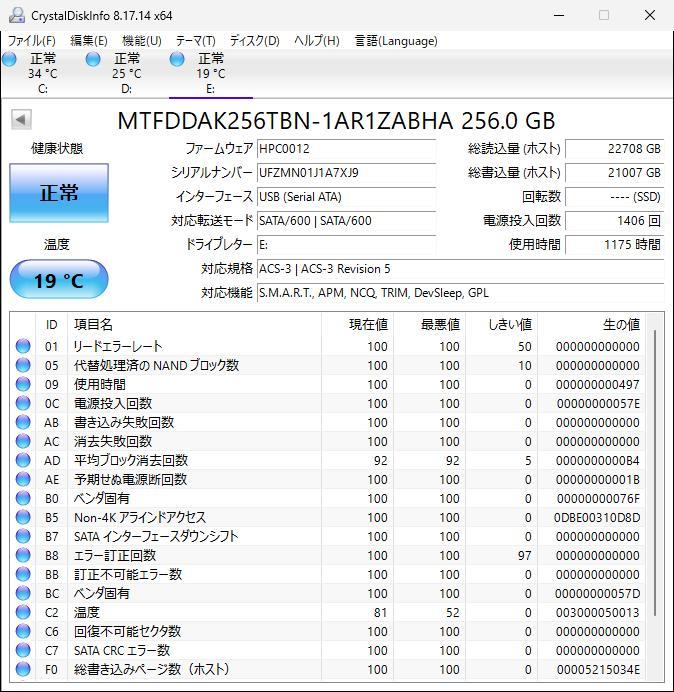This screenshot has height=692, width=674.
Task: Click the transfer mode field SATA/600 | SATA/600
Action: coord(346,220)
